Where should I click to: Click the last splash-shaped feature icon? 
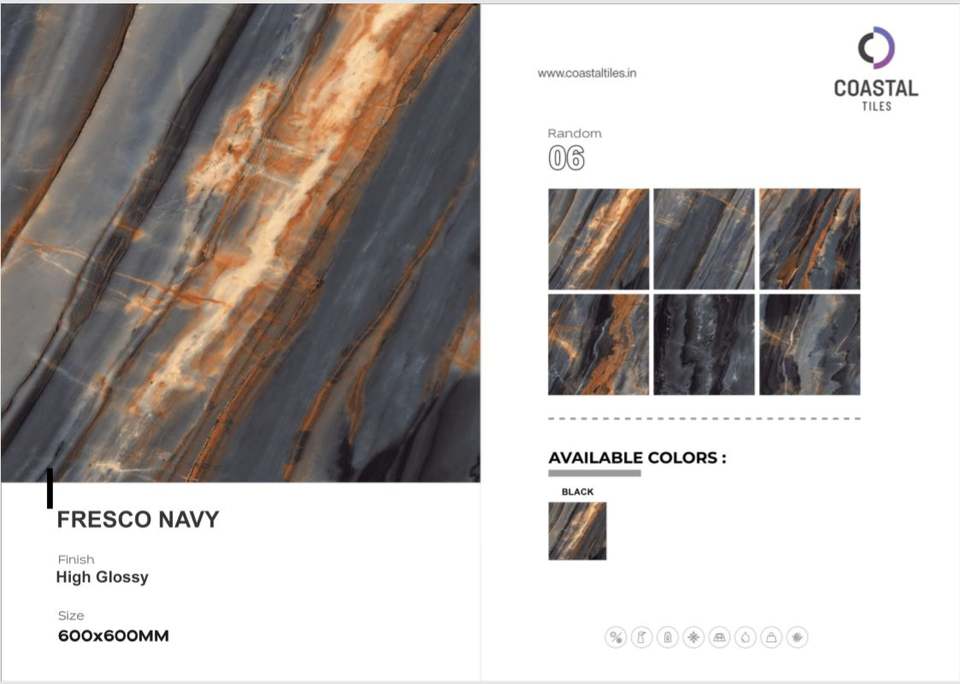point(797,637)
